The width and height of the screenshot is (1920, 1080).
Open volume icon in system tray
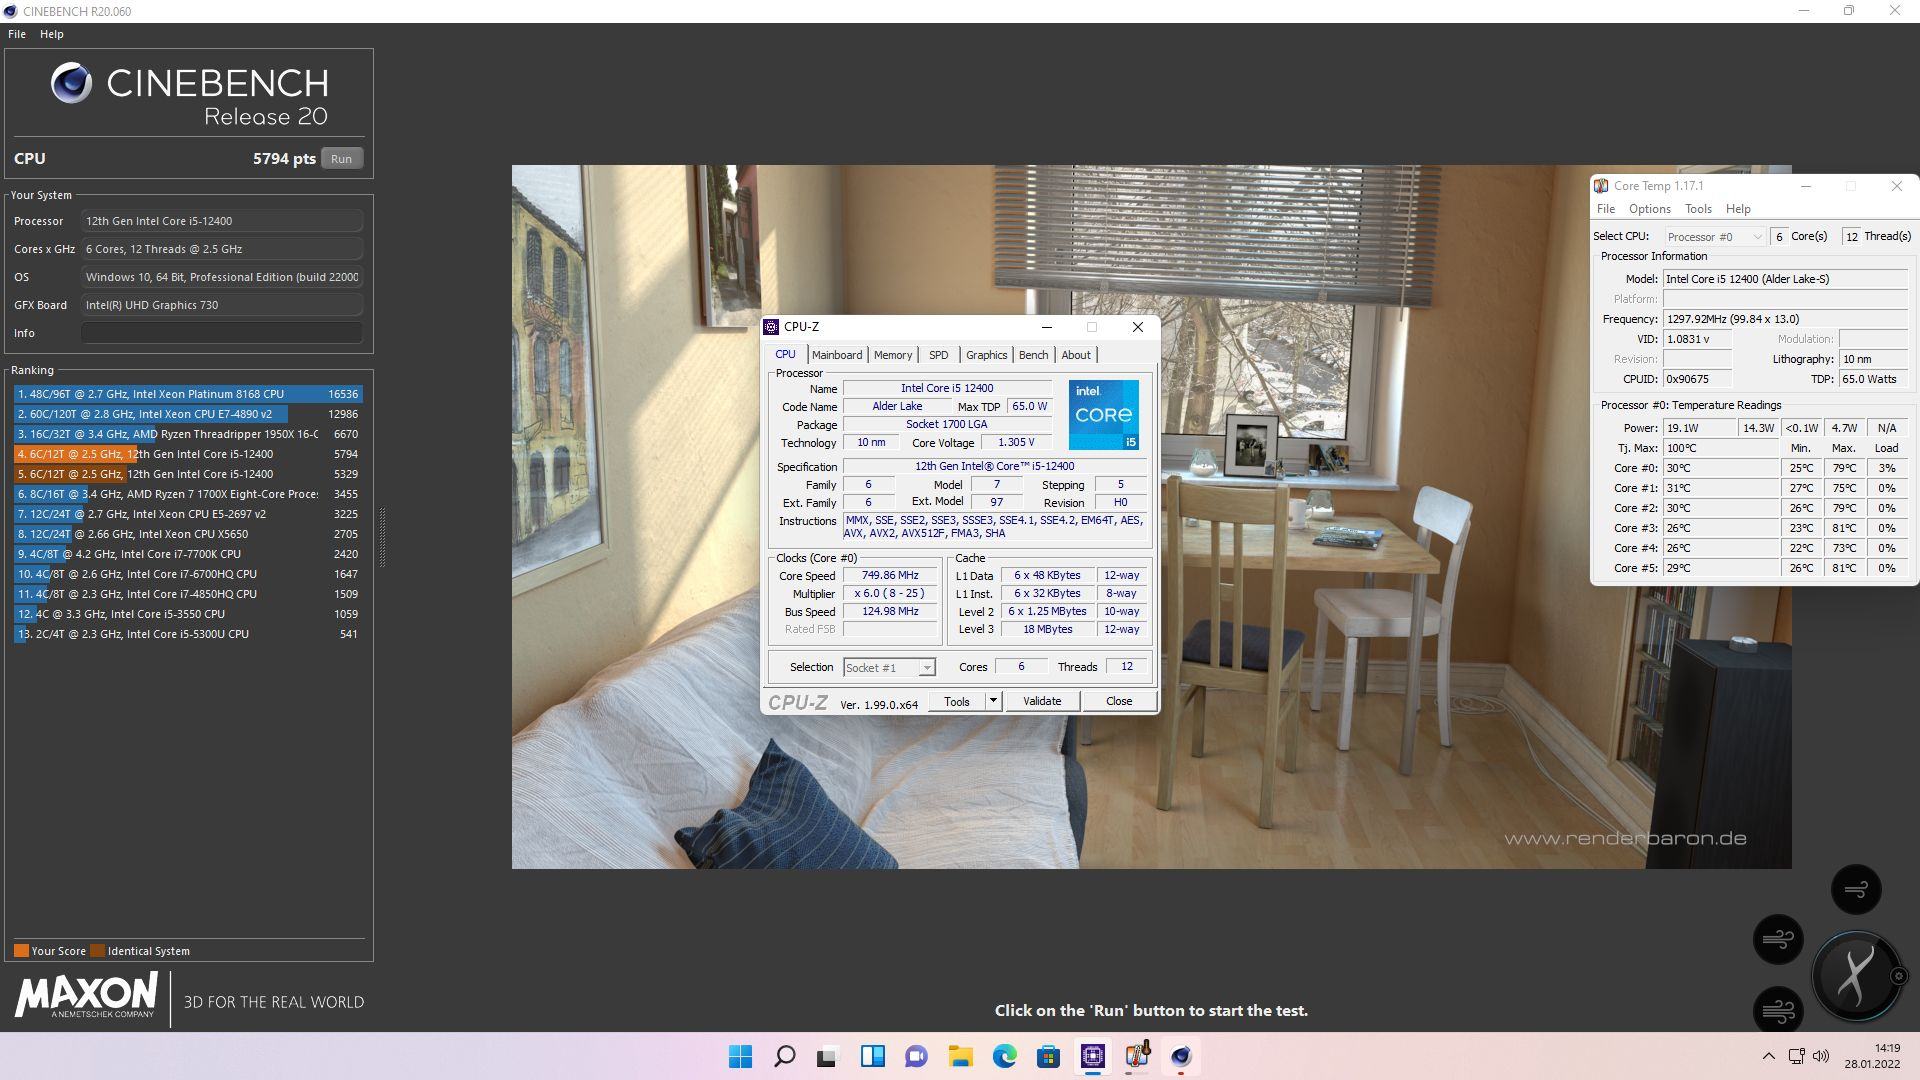pyautogui.click(x=1821, y=1056)
